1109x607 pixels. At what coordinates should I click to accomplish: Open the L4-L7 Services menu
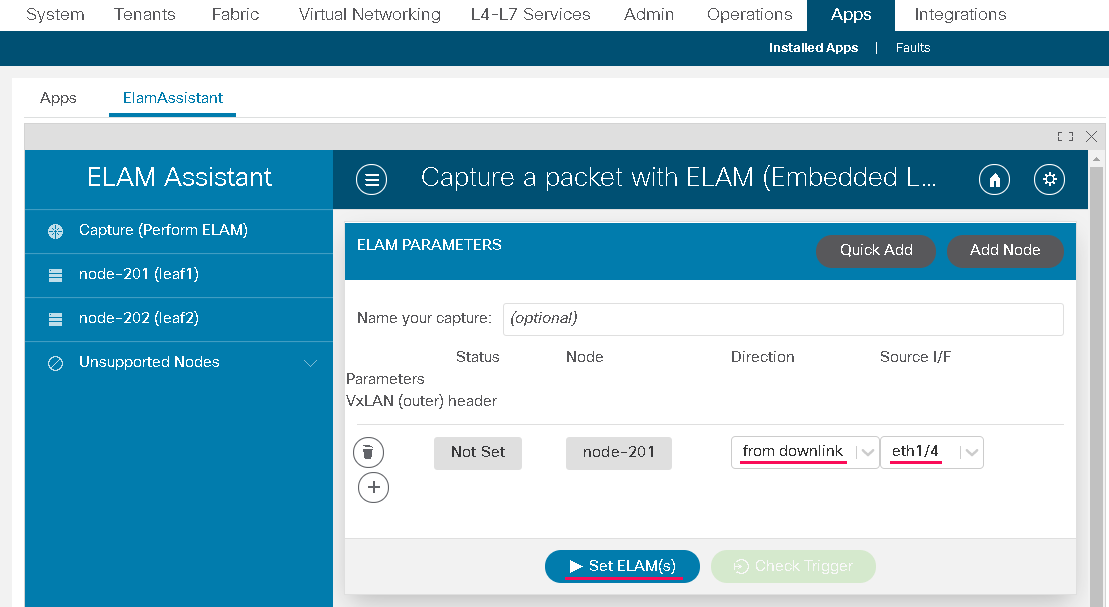tap(530, 15)
